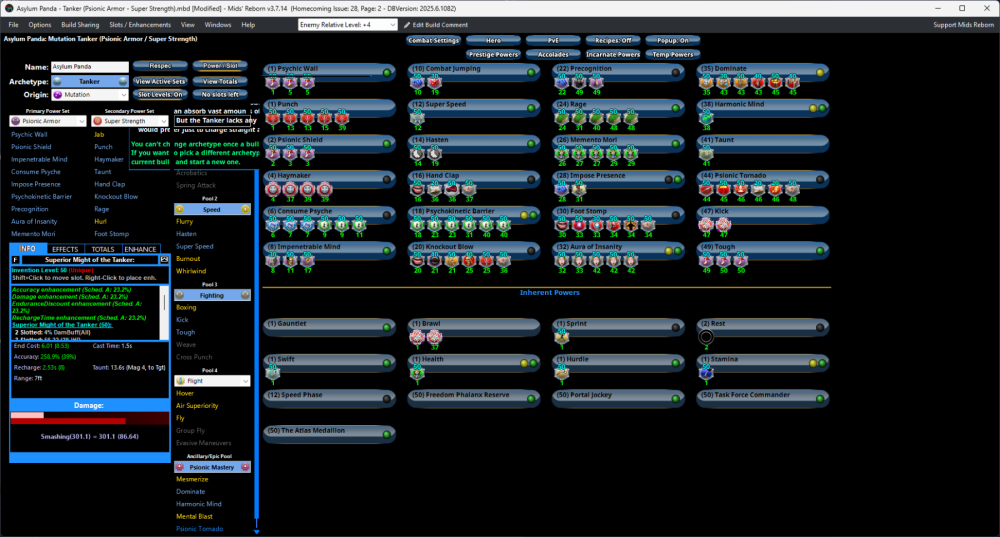Open the Build Sharing menu

pos(80,24)
